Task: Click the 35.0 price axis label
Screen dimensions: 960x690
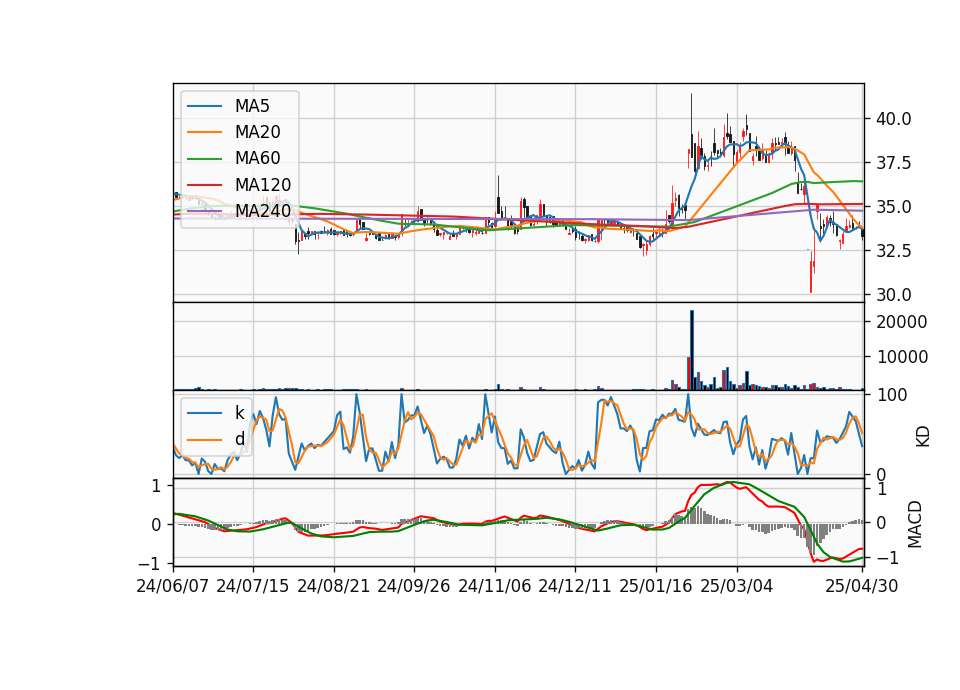Action: click(894, 207)
